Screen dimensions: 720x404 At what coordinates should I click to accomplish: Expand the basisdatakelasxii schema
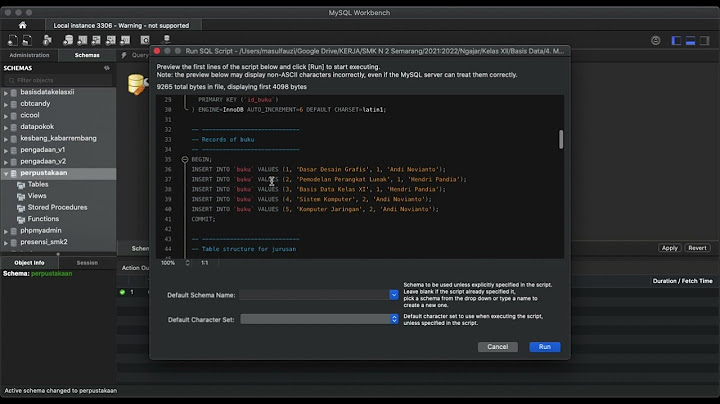click(x=6, y=92)
